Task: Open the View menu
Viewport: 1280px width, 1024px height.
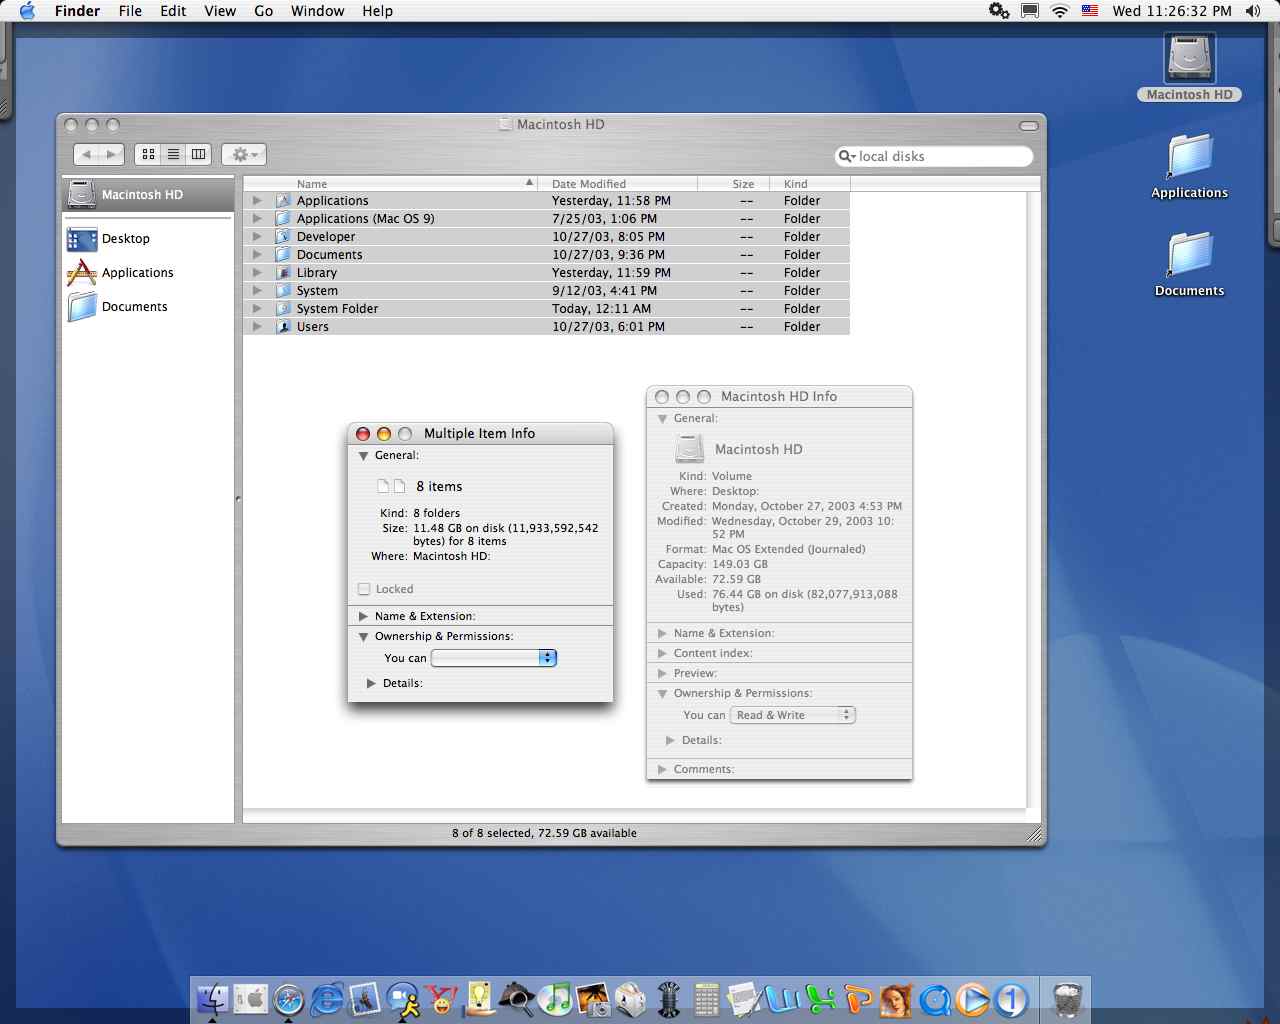Action: coord(220,11)
